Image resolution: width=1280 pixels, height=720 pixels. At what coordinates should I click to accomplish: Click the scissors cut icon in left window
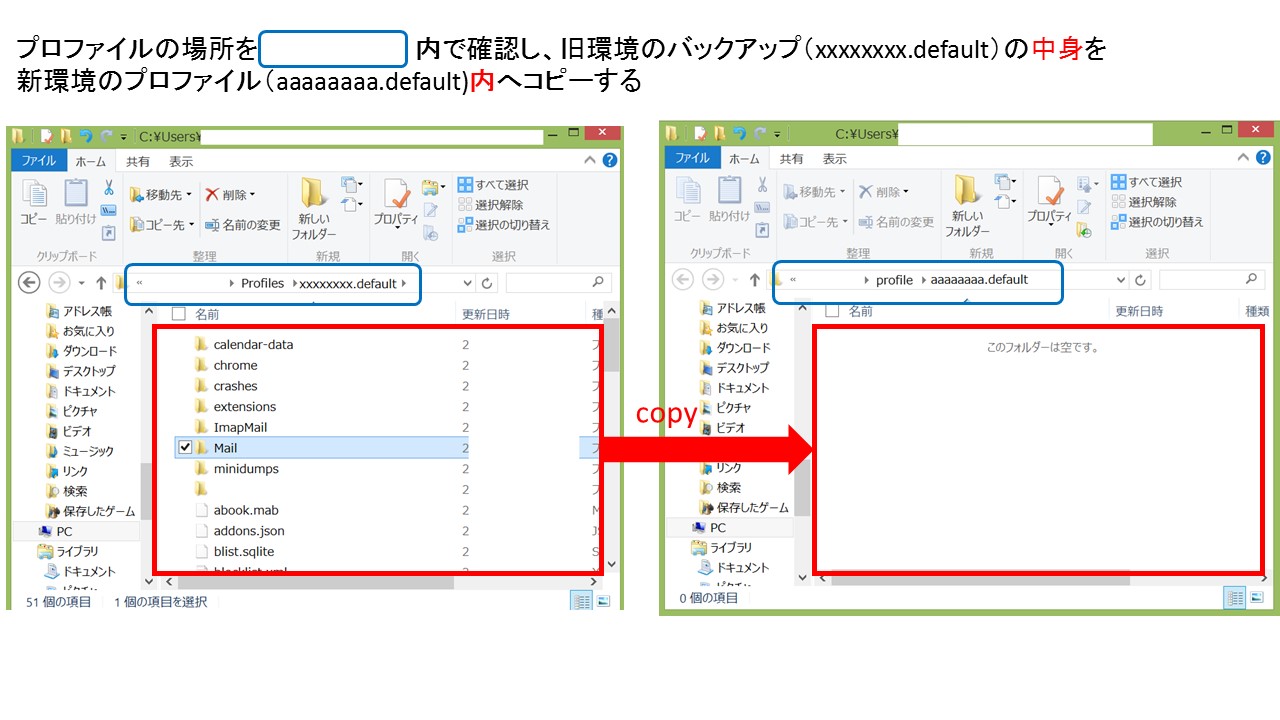(108, 188)
